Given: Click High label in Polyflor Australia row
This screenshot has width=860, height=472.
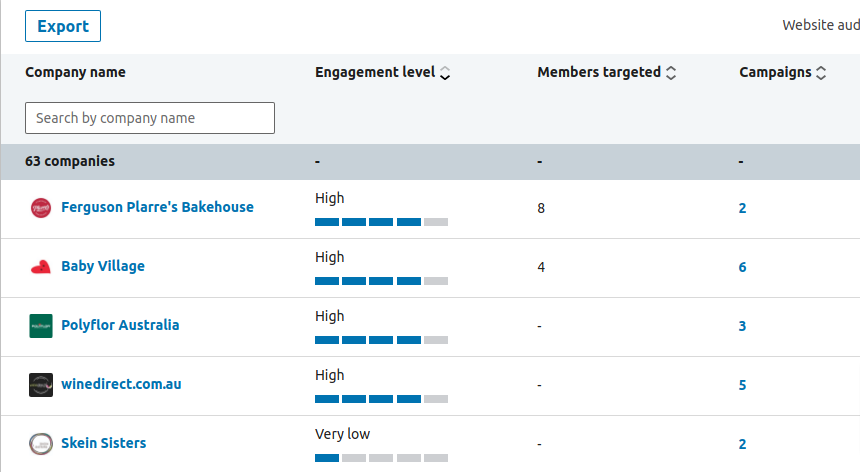Looking at the screenshot, I should (x=330, y=316).
